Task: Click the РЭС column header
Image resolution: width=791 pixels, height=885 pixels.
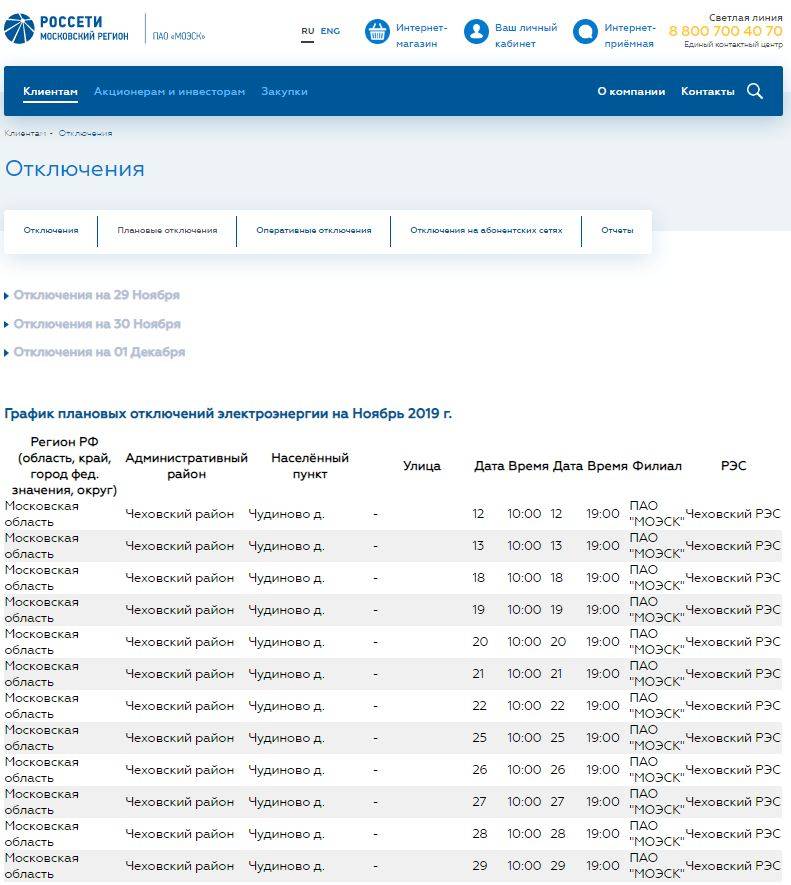Action: [733, 466]
